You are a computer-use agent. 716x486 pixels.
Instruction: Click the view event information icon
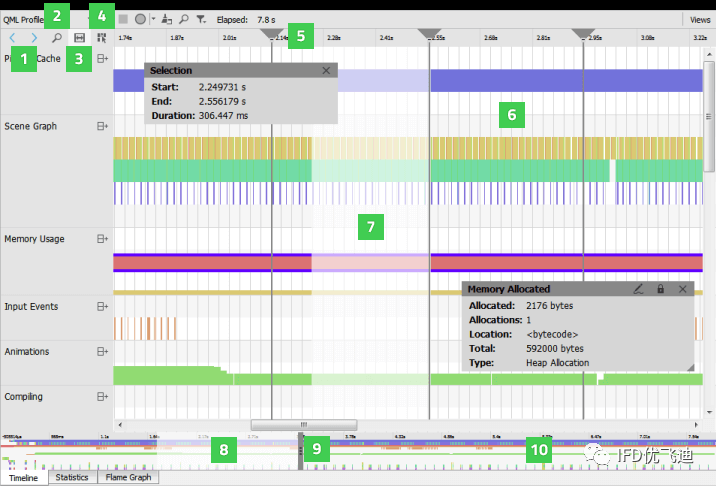pos(101,37)
